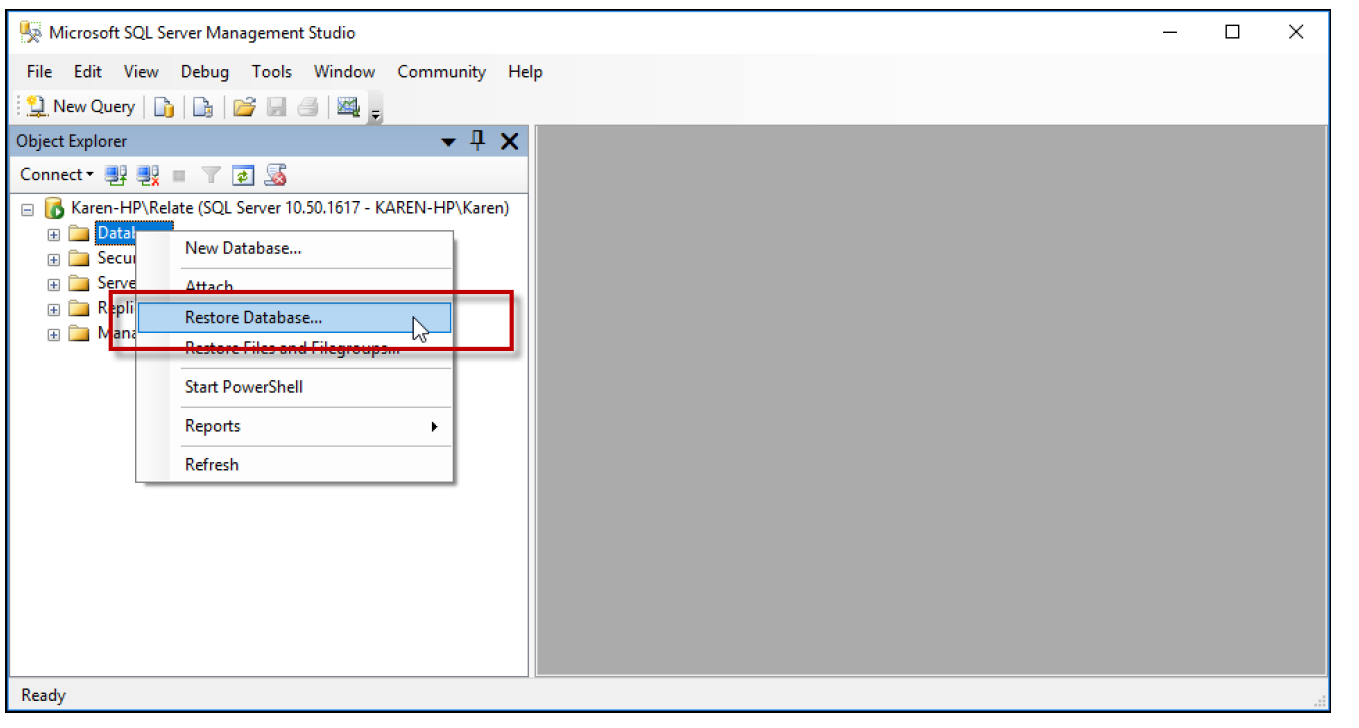Choose Refresh from the context menu
This screenshot has height=728, width=1359.
[295, 465]
